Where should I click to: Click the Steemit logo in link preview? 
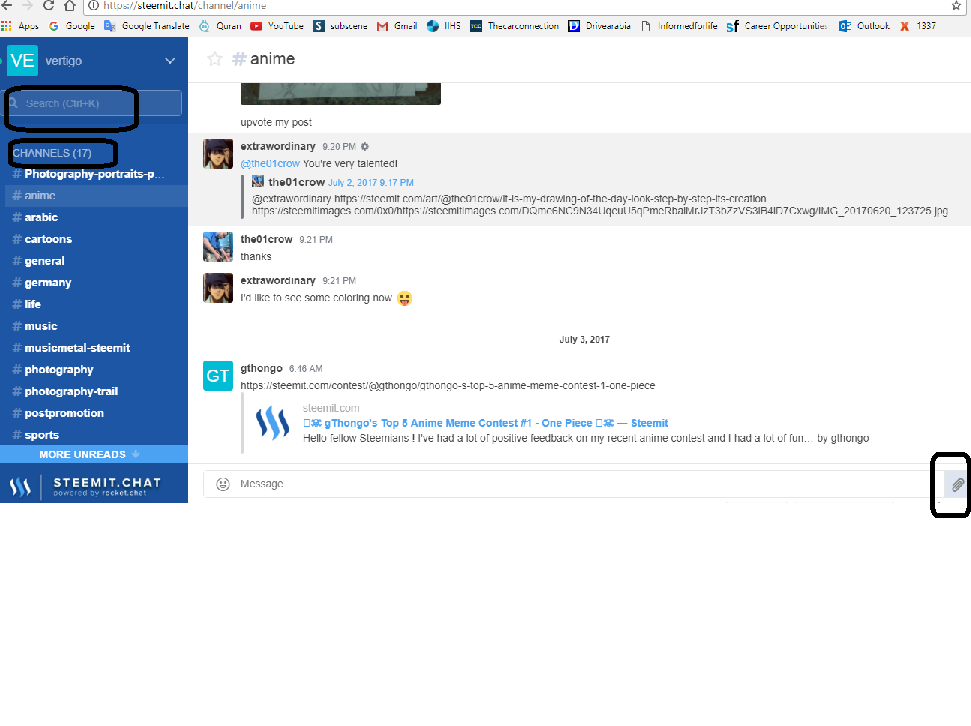pos(272,423)
